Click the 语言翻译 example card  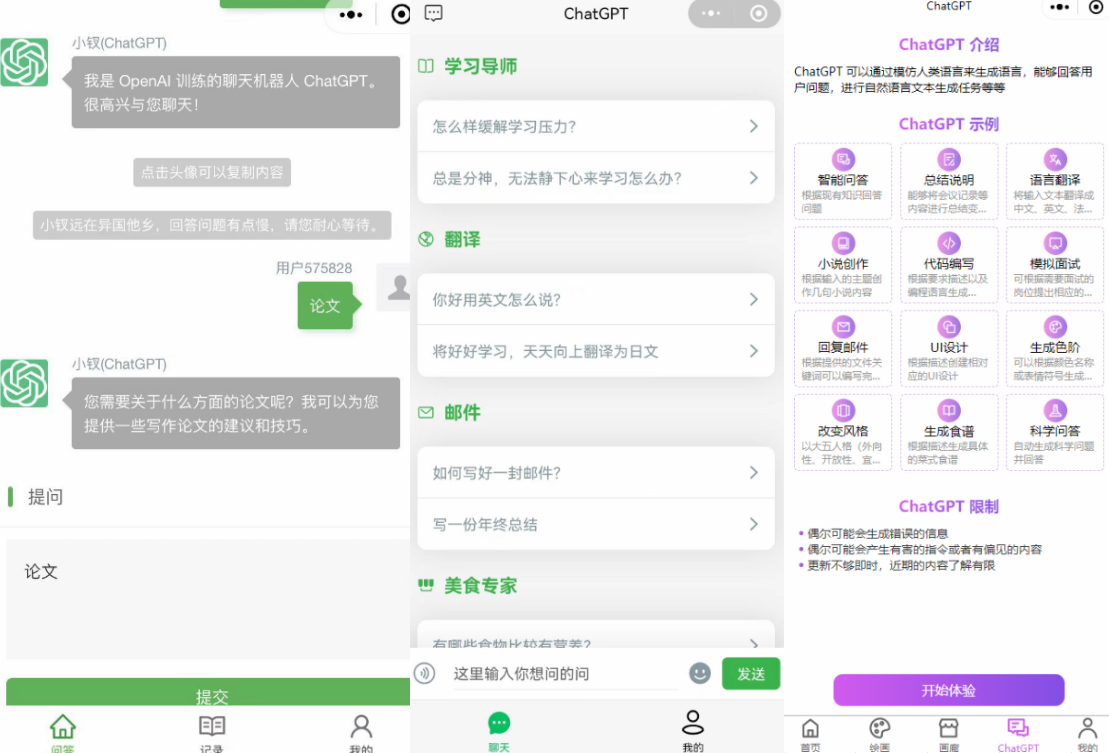(1055, 181)
